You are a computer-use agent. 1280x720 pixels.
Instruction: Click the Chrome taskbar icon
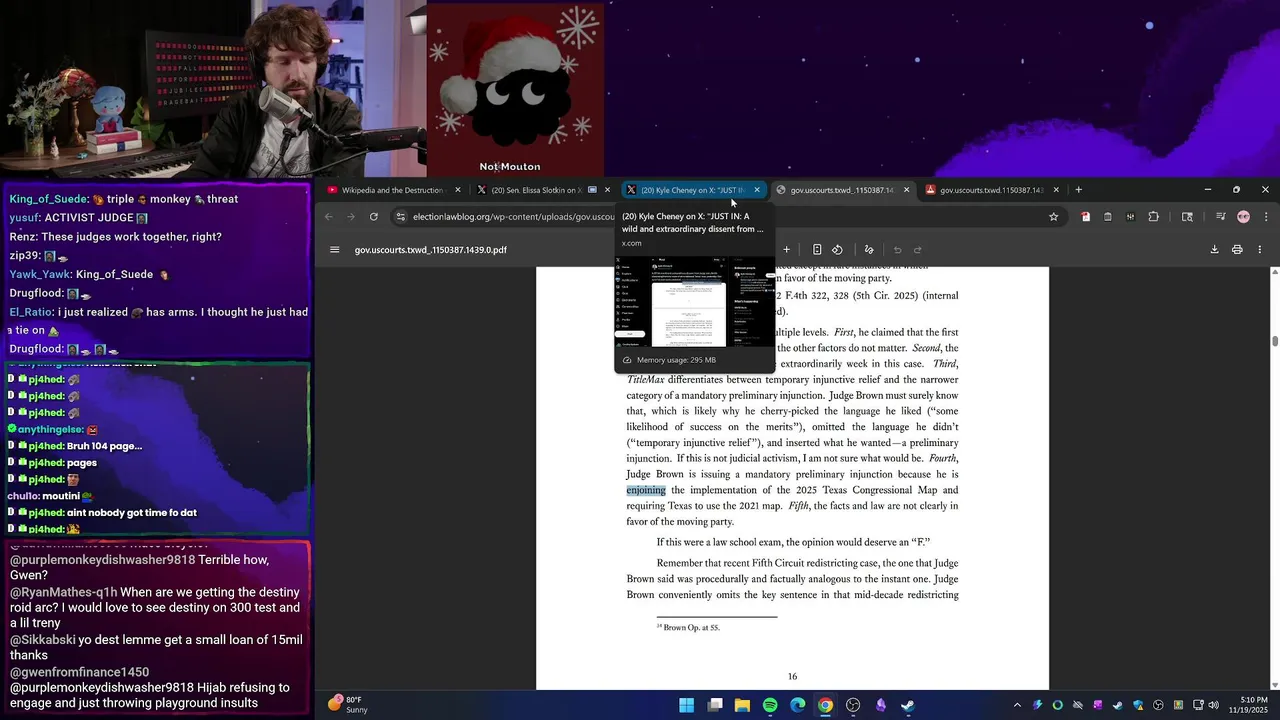pyautogui.click(x=825, y=705)
